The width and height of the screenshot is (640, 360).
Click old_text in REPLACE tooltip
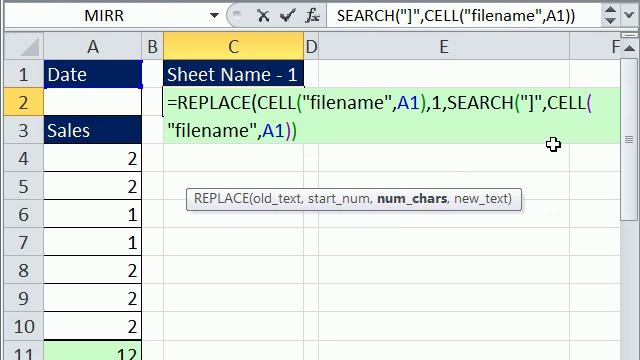tap(278, 199)
